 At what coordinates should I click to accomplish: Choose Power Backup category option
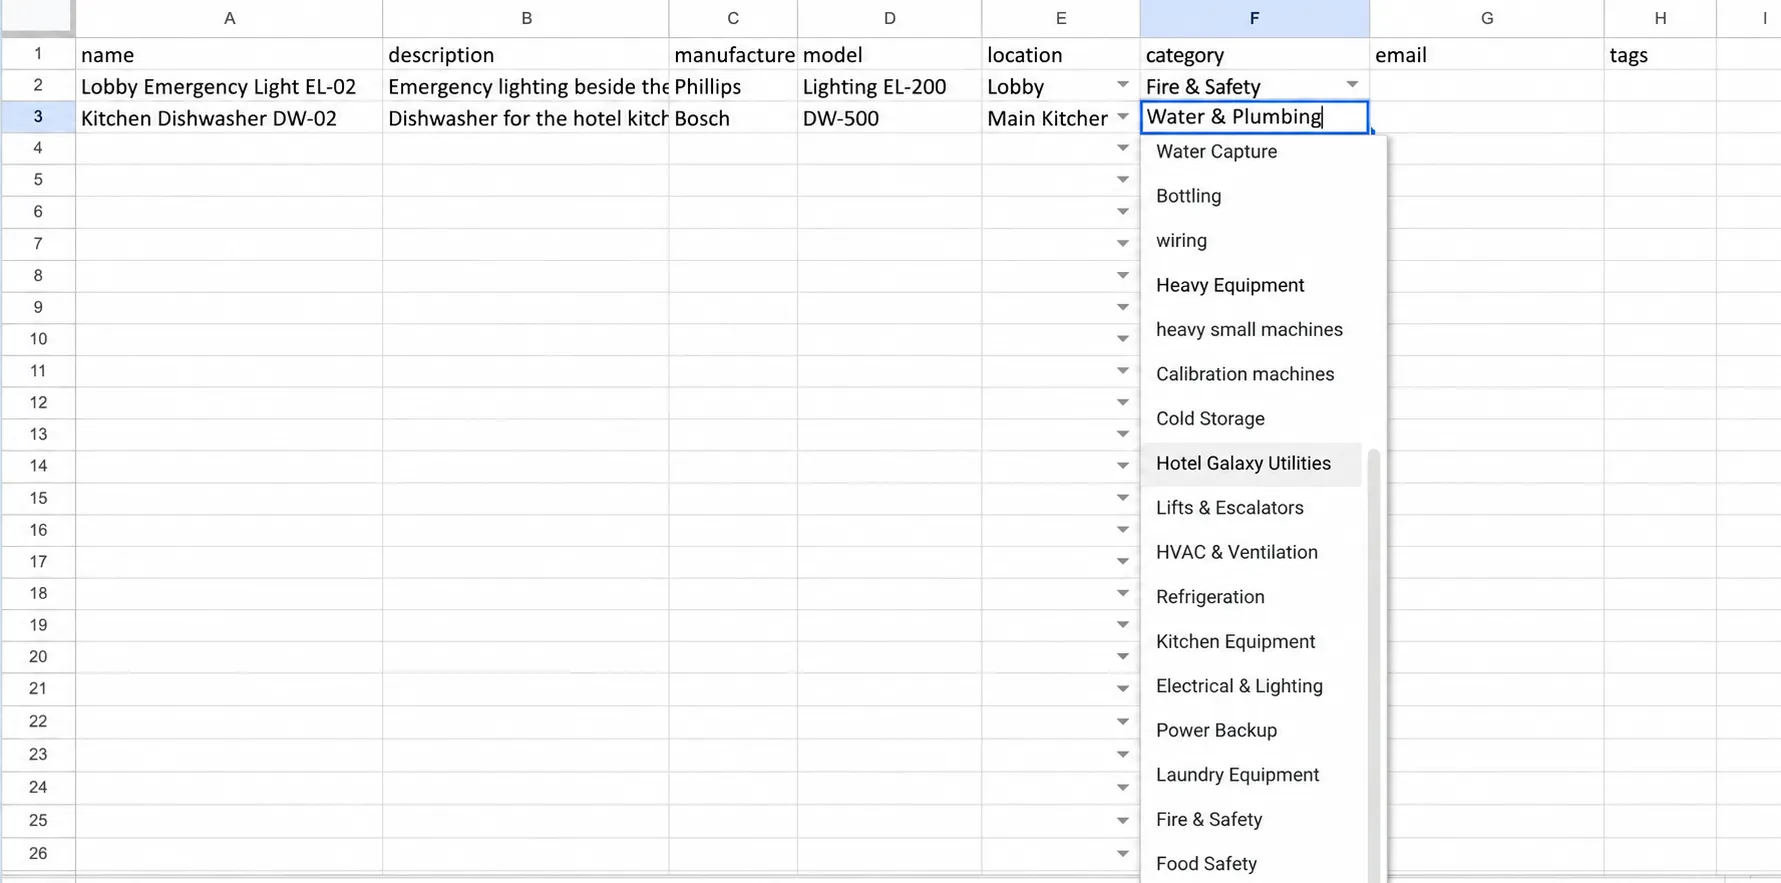[1251, 730]
